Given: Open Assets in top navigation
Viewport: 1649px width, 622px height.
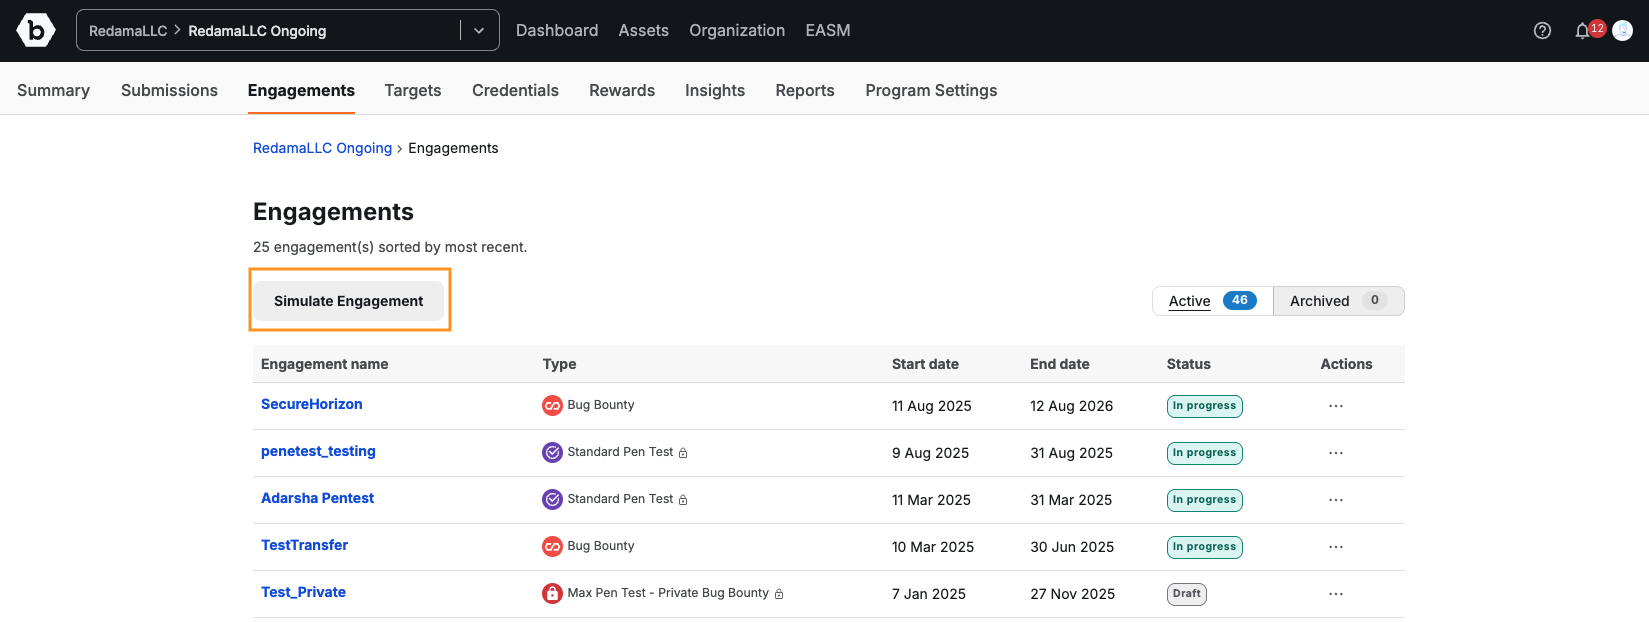Looking at the screenshot, I should [x=643, y=31].
